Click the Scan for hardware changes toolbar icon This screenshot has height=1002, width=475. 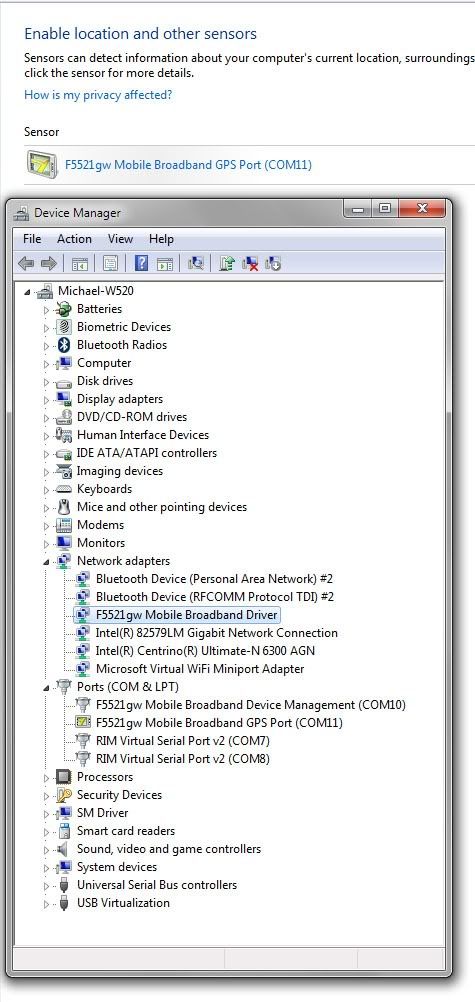coord(196,263)
